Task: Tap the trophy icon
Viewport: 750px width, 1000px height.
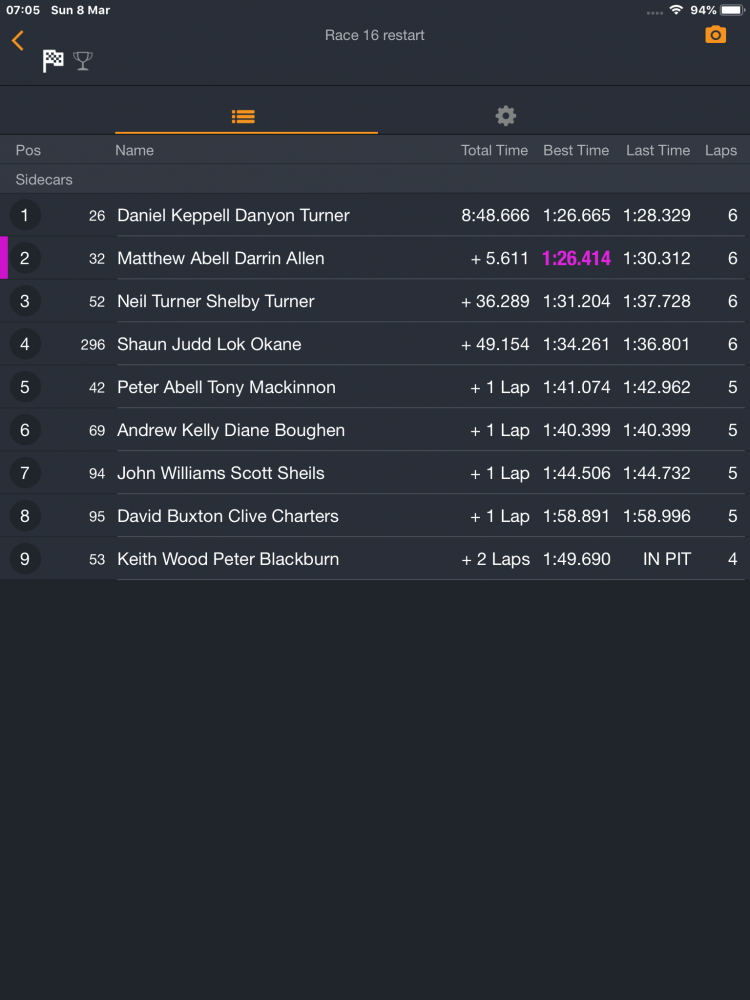Action: (x=83, y=61)
